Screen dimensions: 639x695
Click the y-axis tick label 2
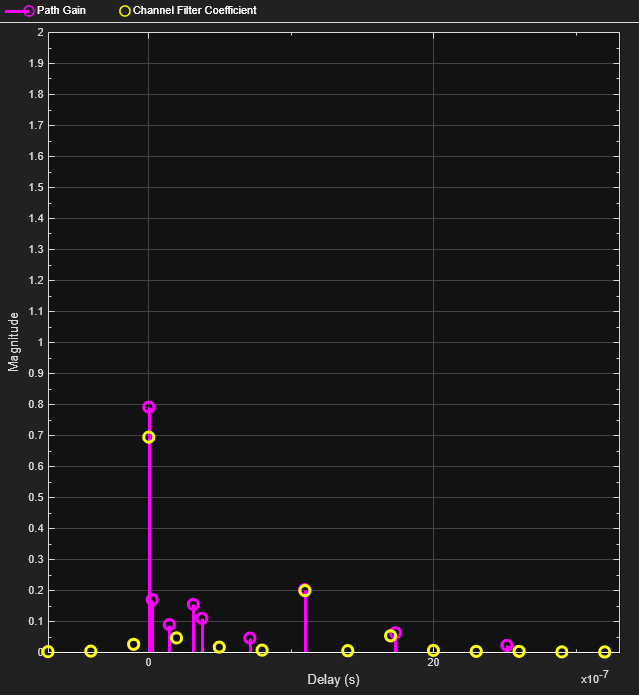tap(40, 32)
